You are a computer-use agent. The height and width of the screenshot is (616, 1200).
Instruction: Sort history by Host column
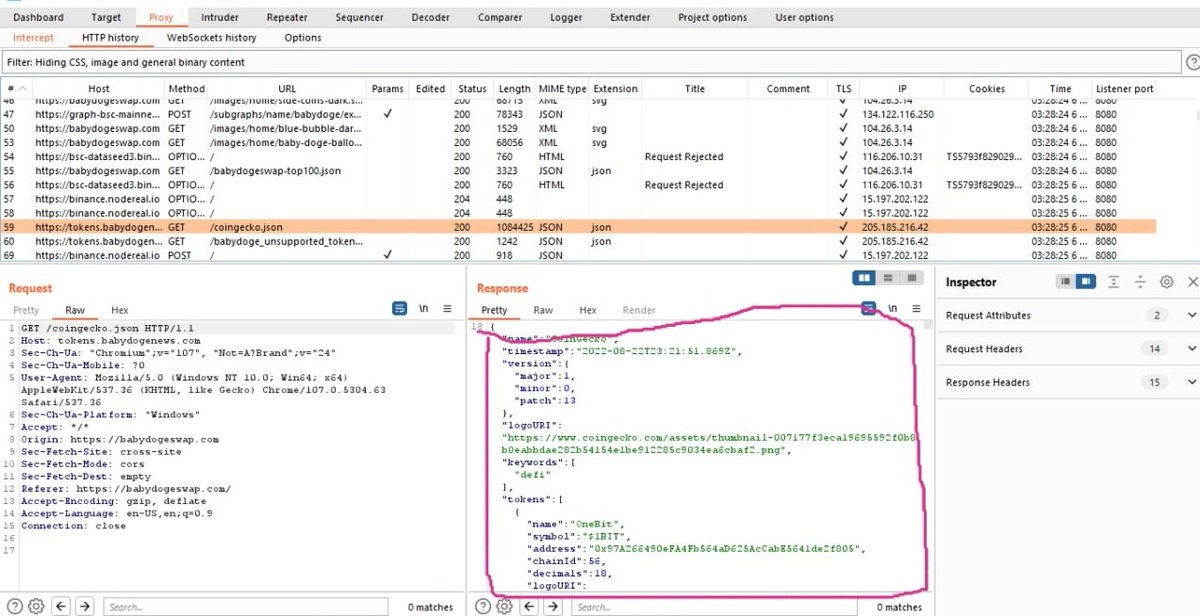coord(99,88)
